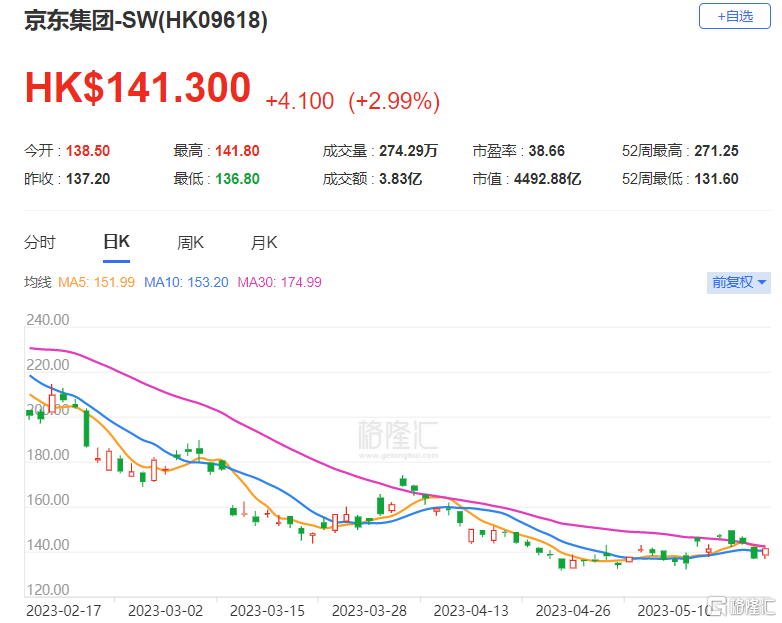Click the 140.00 price axis label
The image size is (782, 623).
48,545
